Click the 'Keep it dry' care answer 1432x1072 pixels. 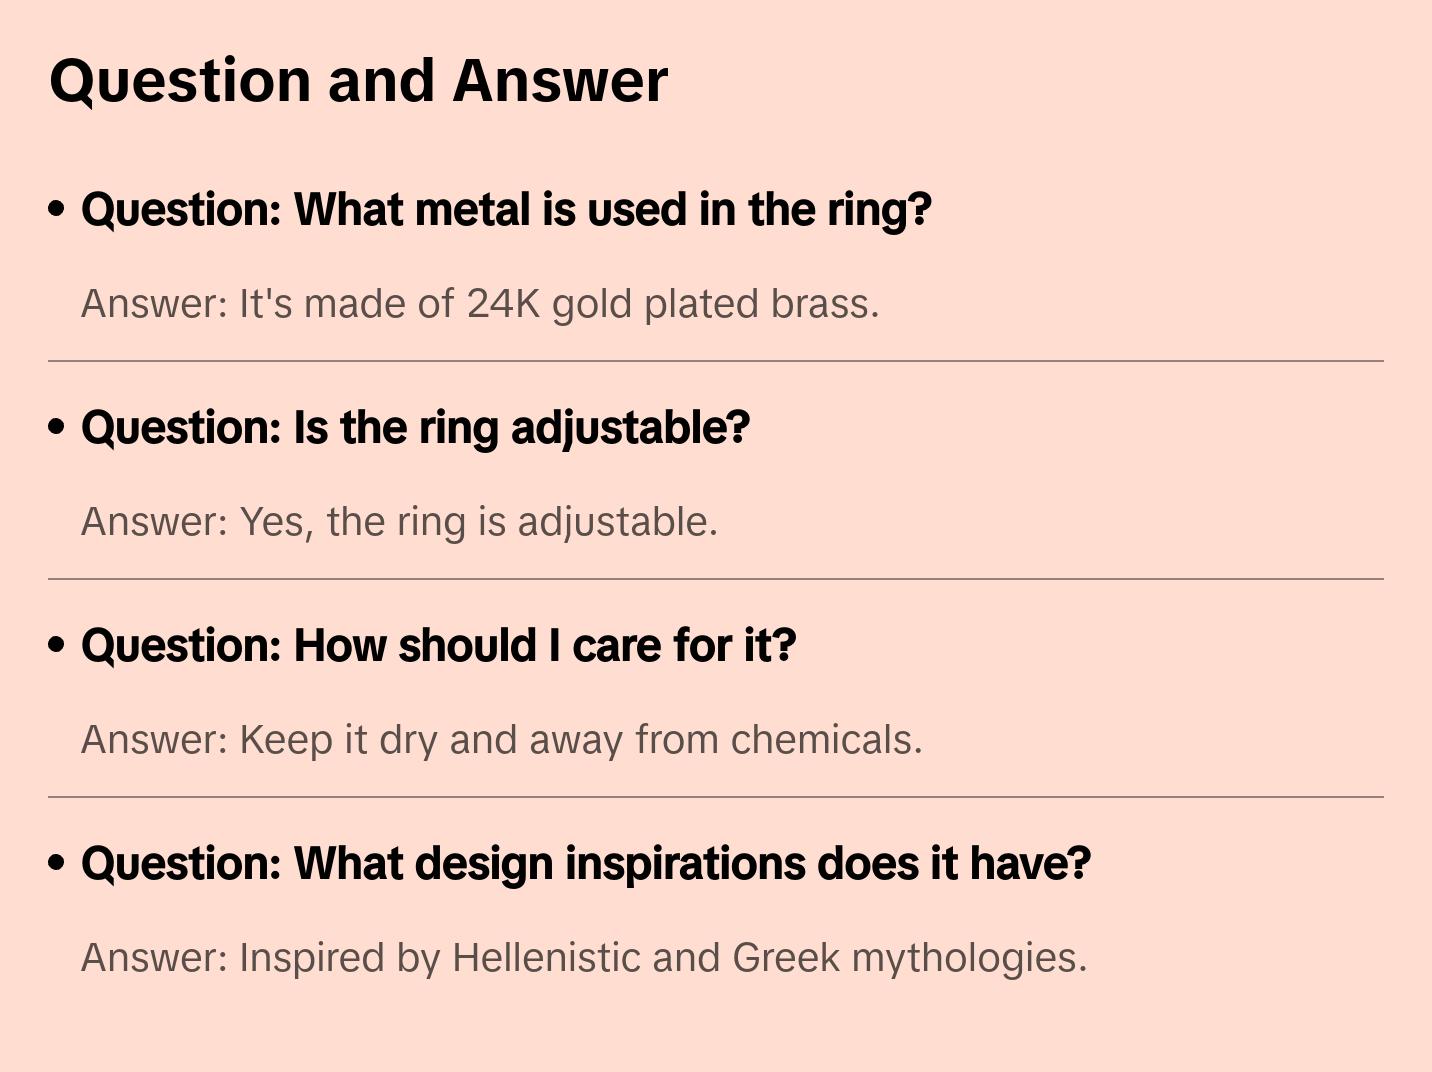501,740
